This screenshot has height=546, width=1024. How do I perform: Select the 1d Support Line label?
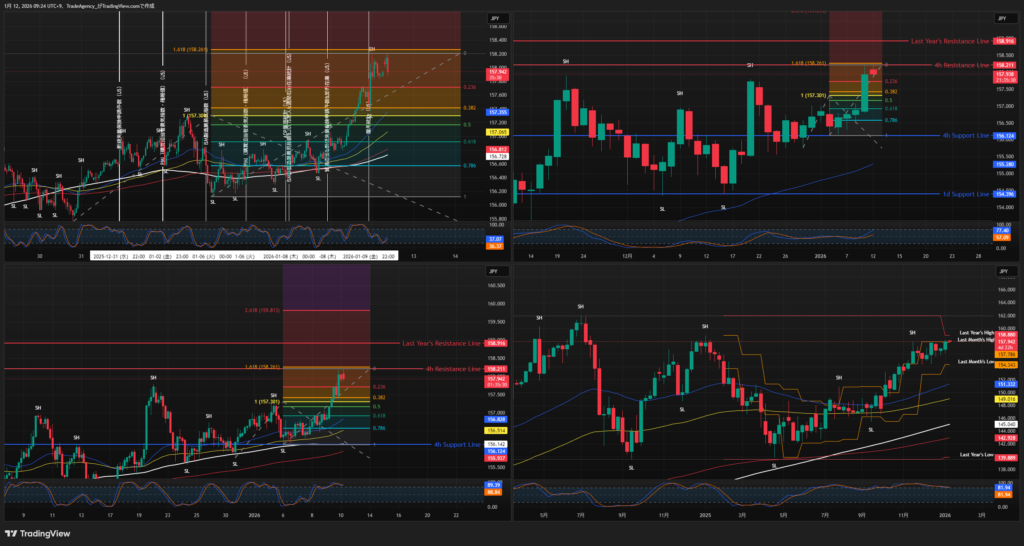[x=966, y=195]
